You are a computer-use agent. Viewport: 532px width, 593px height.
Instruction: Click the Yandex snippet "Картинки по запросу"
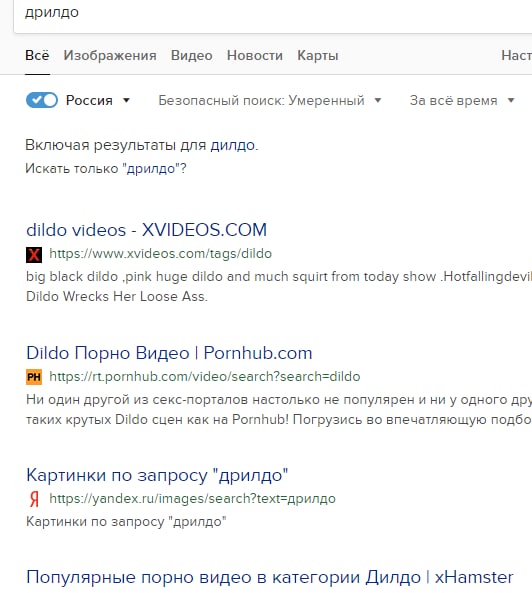tap(126, 522)
